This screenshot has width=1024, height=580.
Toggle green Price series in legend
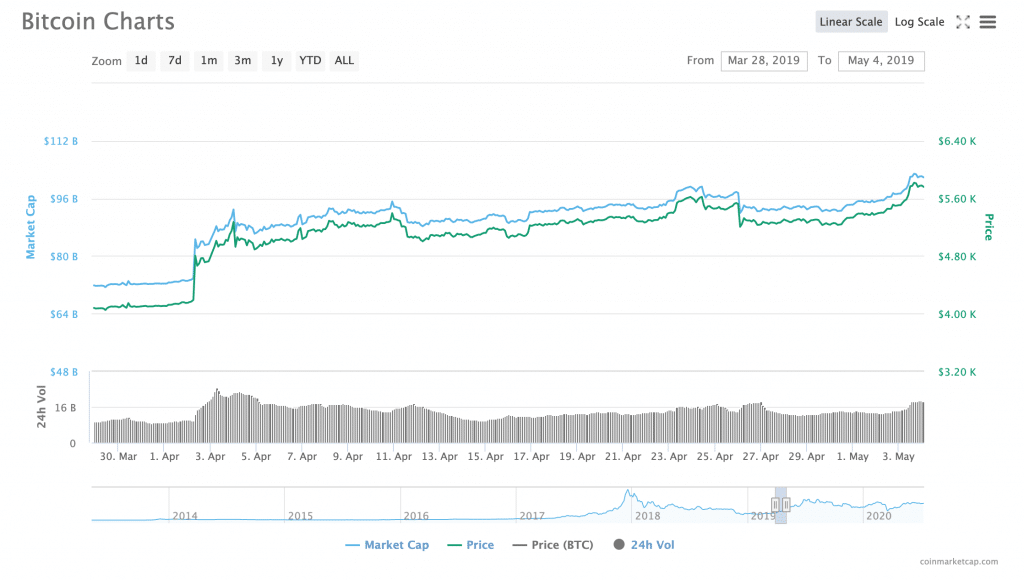pos(472,545)
